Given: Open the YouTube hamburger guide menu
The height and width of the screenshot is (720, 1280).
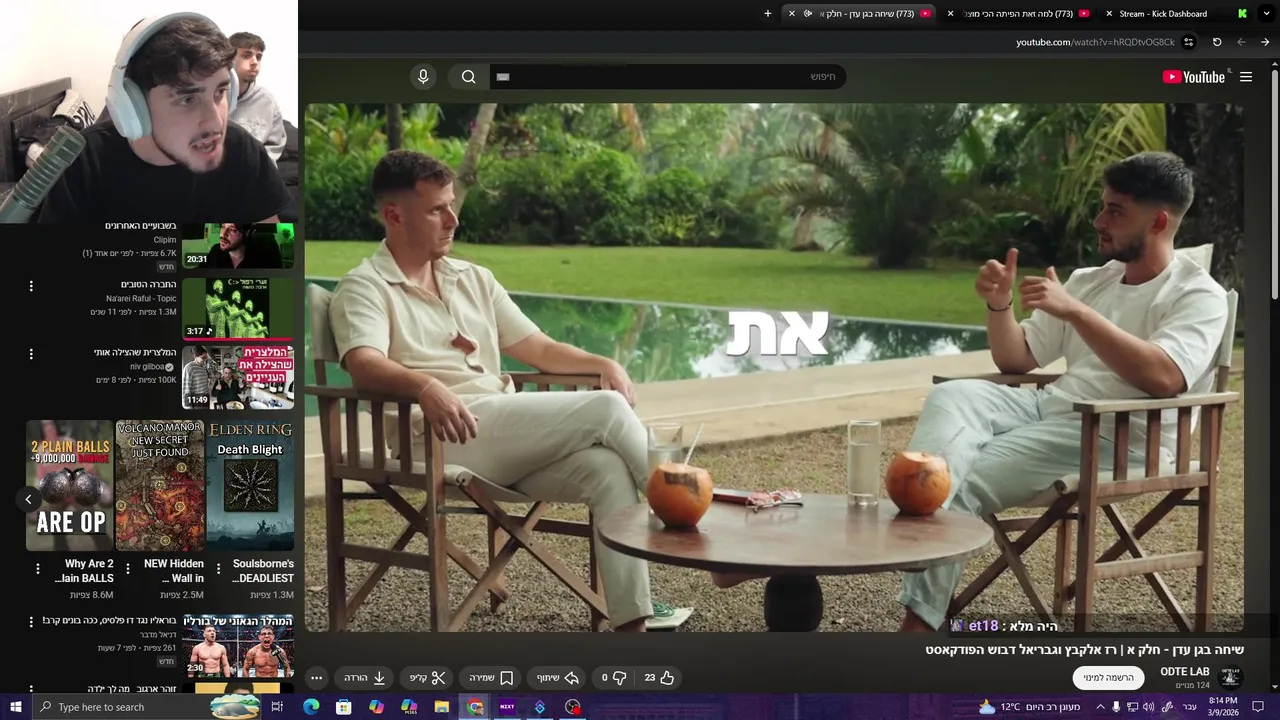Looking at the screenshot, I should coord(1246,77).
